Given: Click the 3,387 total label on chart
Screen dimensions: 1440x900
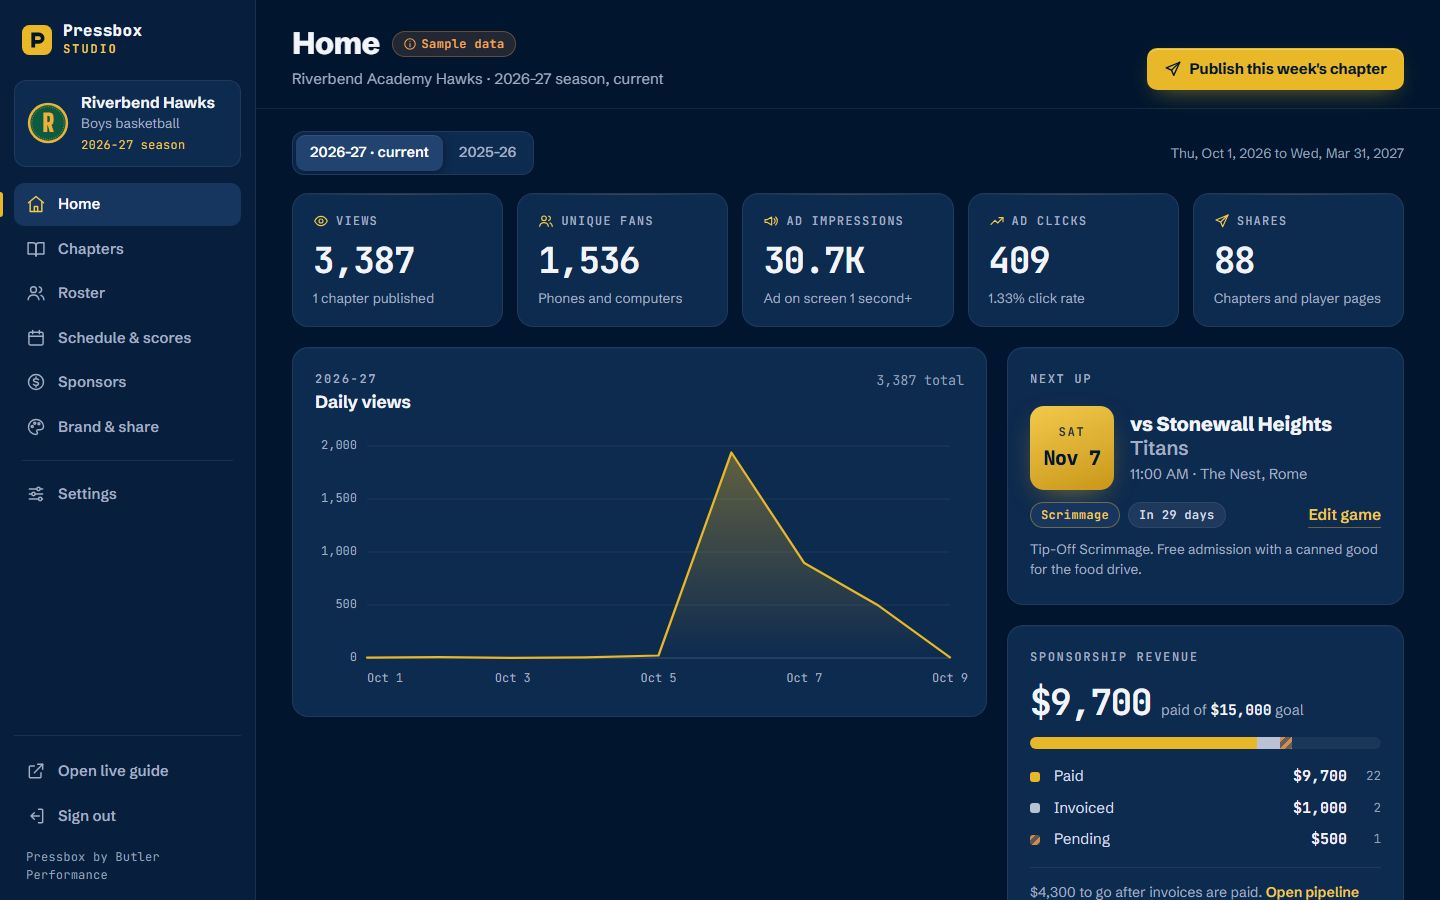Looking at the screenshot, I should coord(920,380).
